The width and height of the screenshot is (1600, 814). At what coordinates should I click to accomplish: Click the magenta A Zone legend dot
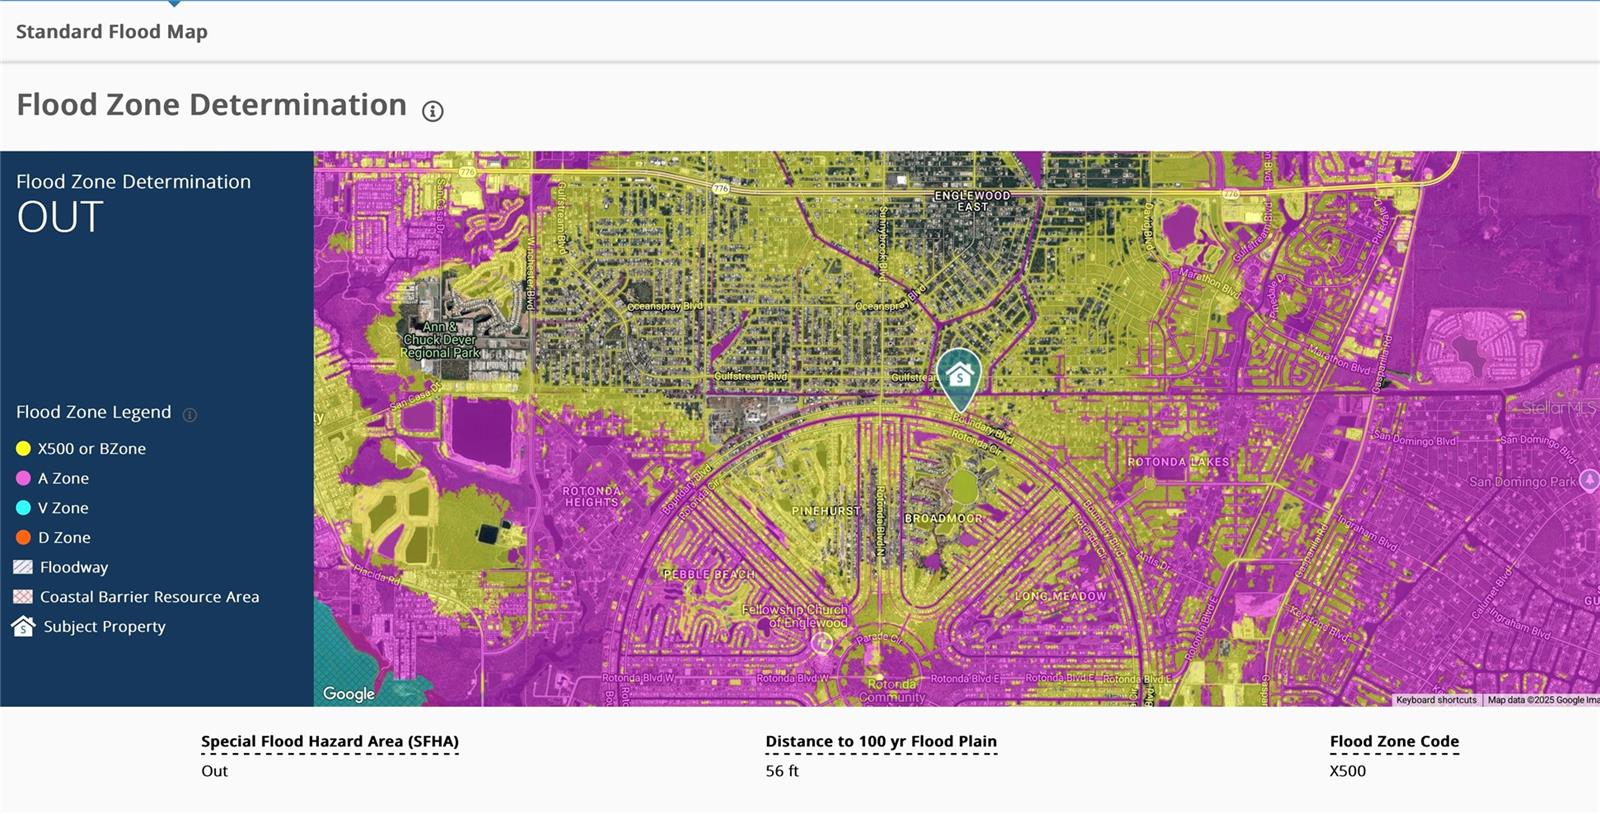coord(24,479)
